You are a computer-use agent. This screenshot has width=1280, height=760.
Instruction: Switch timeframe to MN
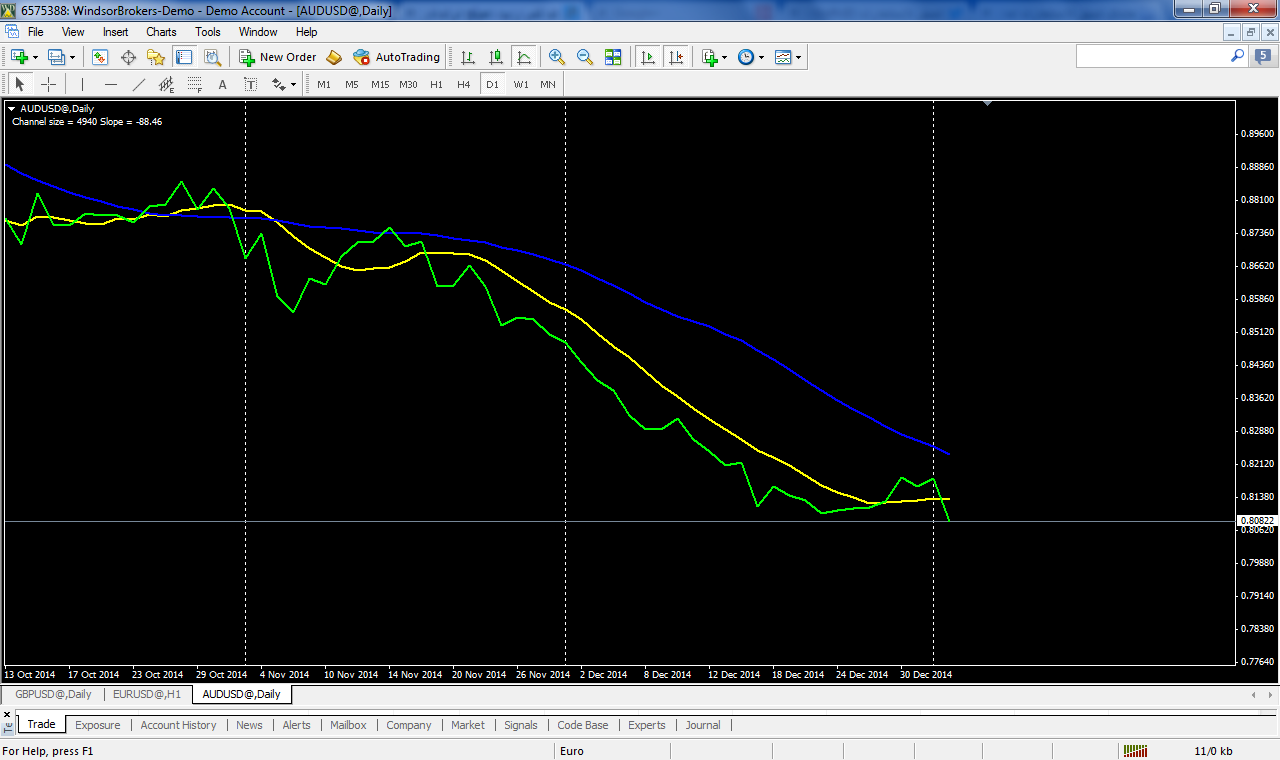point(548,84)
